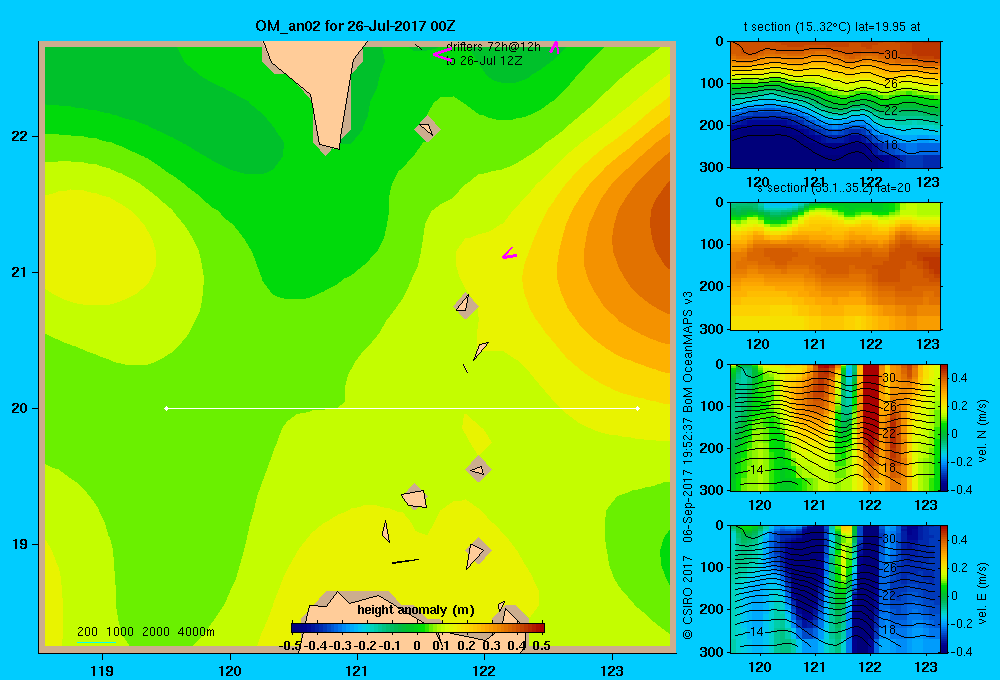Click longitude label 120 under main map
Screen dimensions: 1000x680
tap(230, 670)
